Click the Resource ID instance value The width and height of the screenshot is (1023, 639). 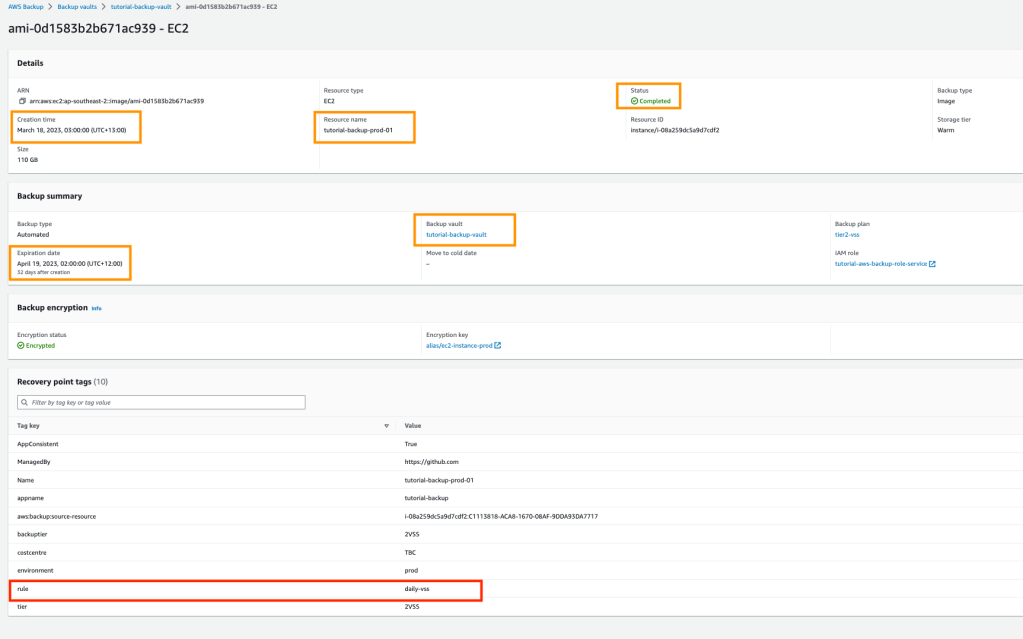pos(674,129)
